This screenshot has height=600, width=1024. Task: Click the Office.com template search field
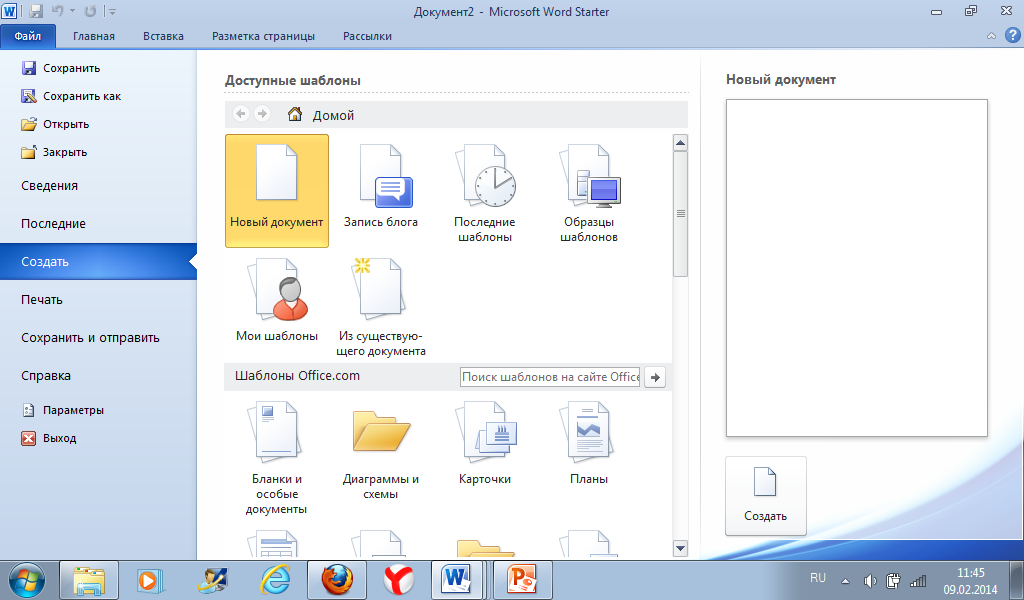550,377
